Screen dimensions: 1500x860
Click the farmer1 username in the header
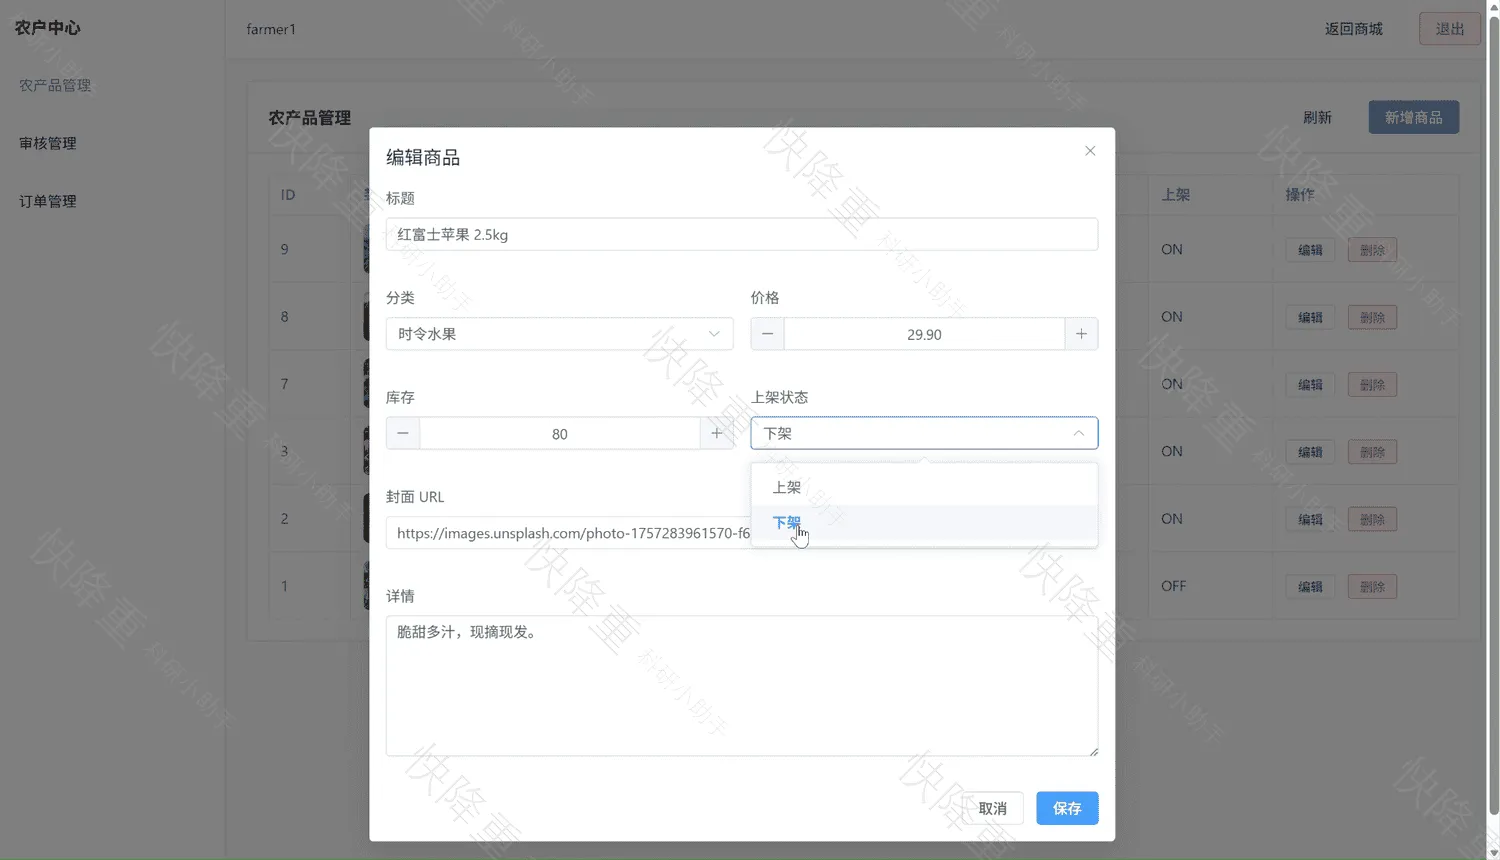(271, 29)
